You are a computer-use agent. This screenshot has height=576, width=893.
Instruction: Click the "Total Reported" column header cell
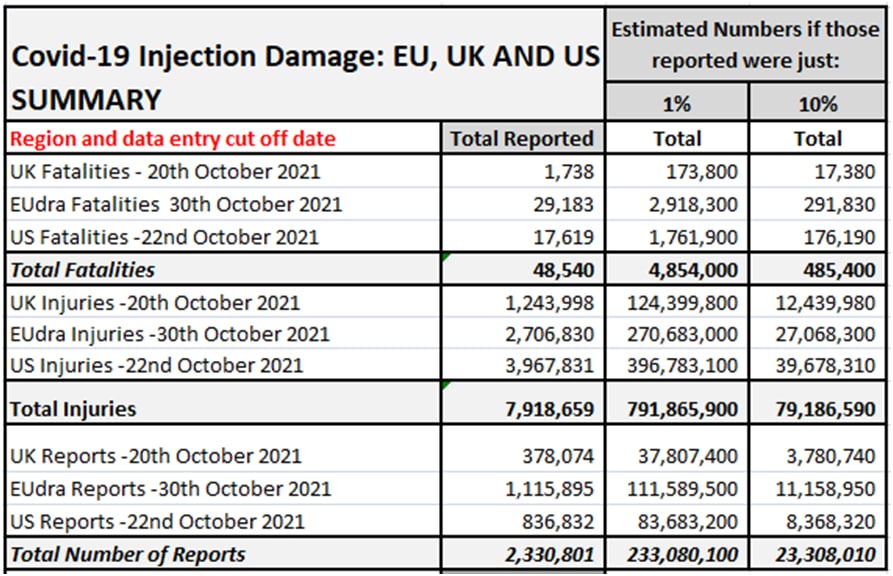522,138
